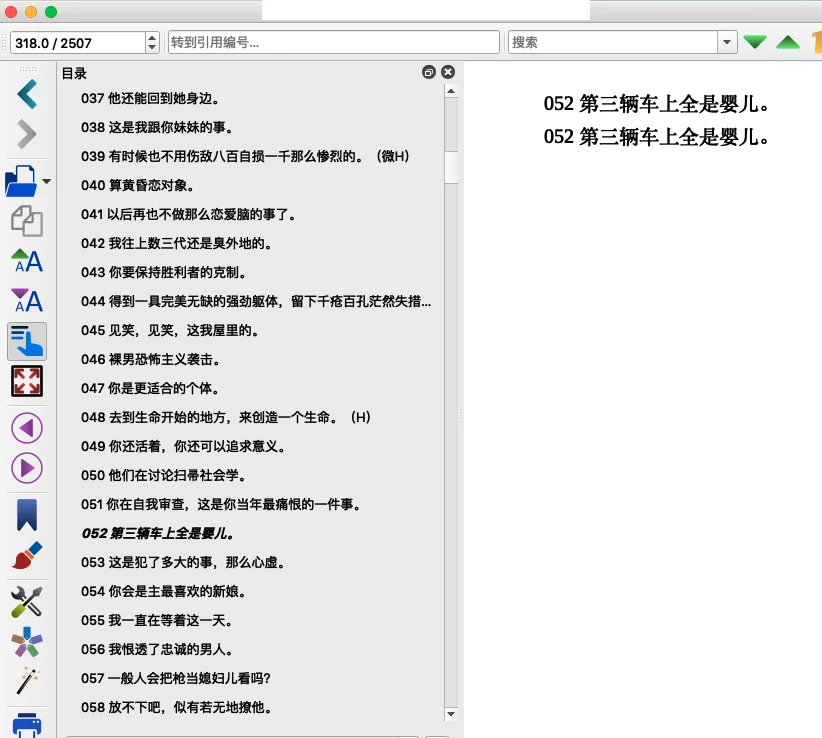Viewport: 822px width, 738px height.
Task: Find previous match with green up arrow
Action: [787, 42]
